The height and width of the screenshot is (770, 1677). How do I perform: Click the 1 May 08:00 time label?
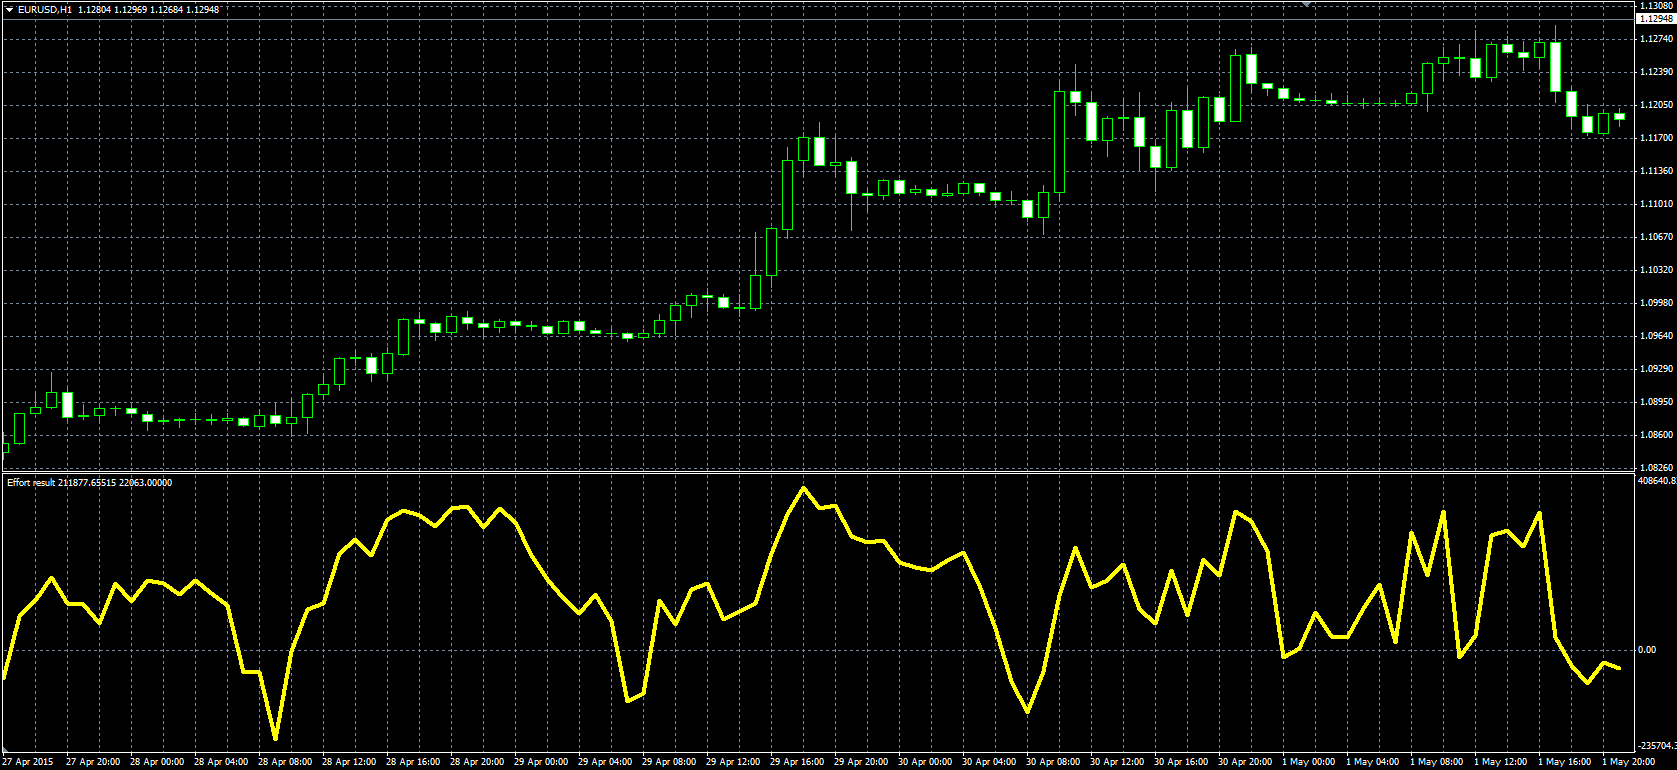(1437, 762)
